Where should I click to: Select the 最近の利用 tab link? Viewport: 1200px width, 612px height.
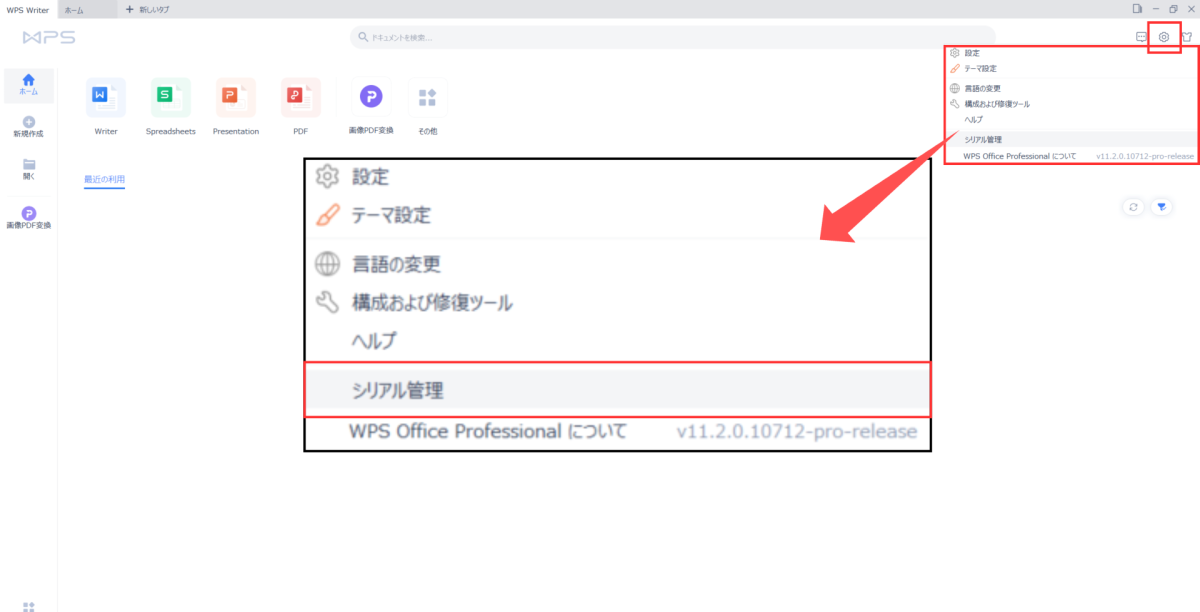[x=104, y=179]
